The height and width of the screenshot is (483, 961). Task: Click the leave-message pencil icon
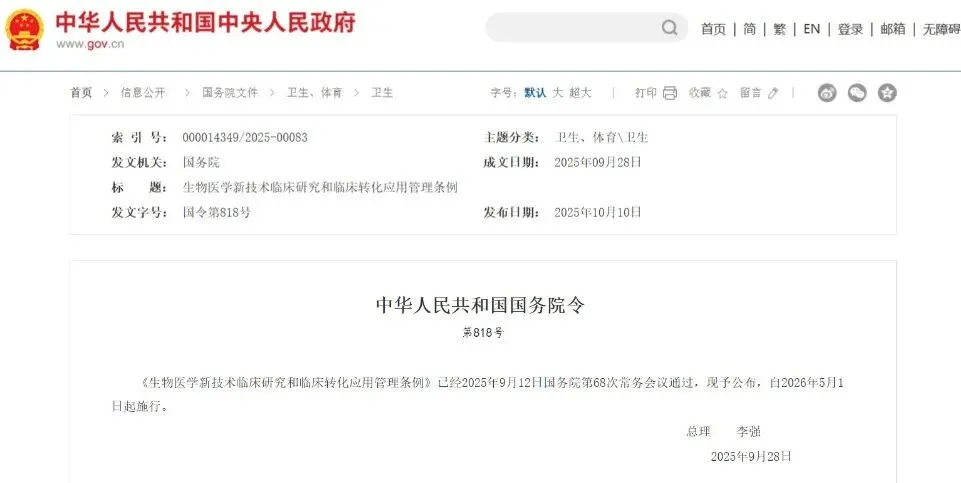click(x=773, y=93)
